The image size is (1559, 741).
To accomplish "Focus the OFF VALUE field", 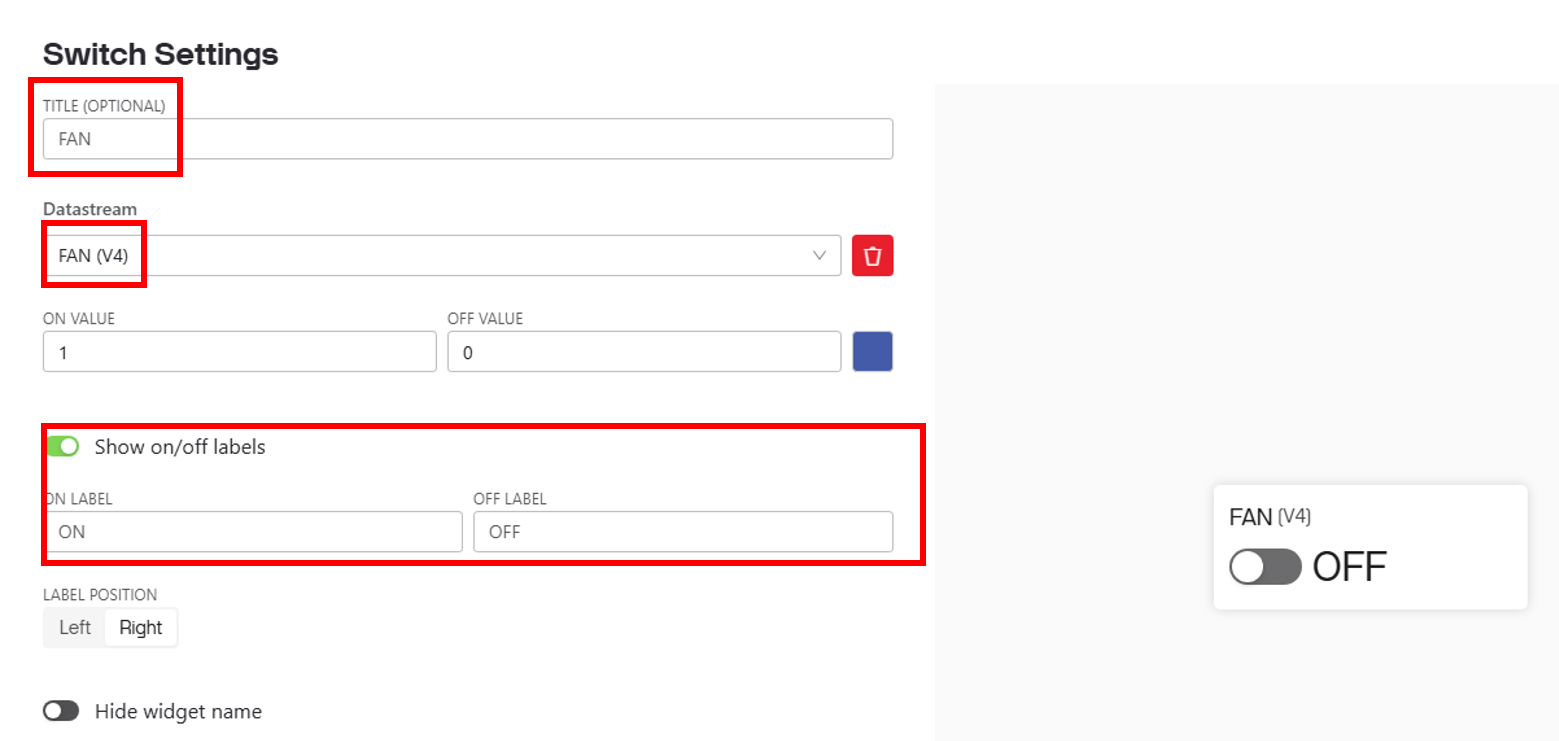I will coord(644,351).
